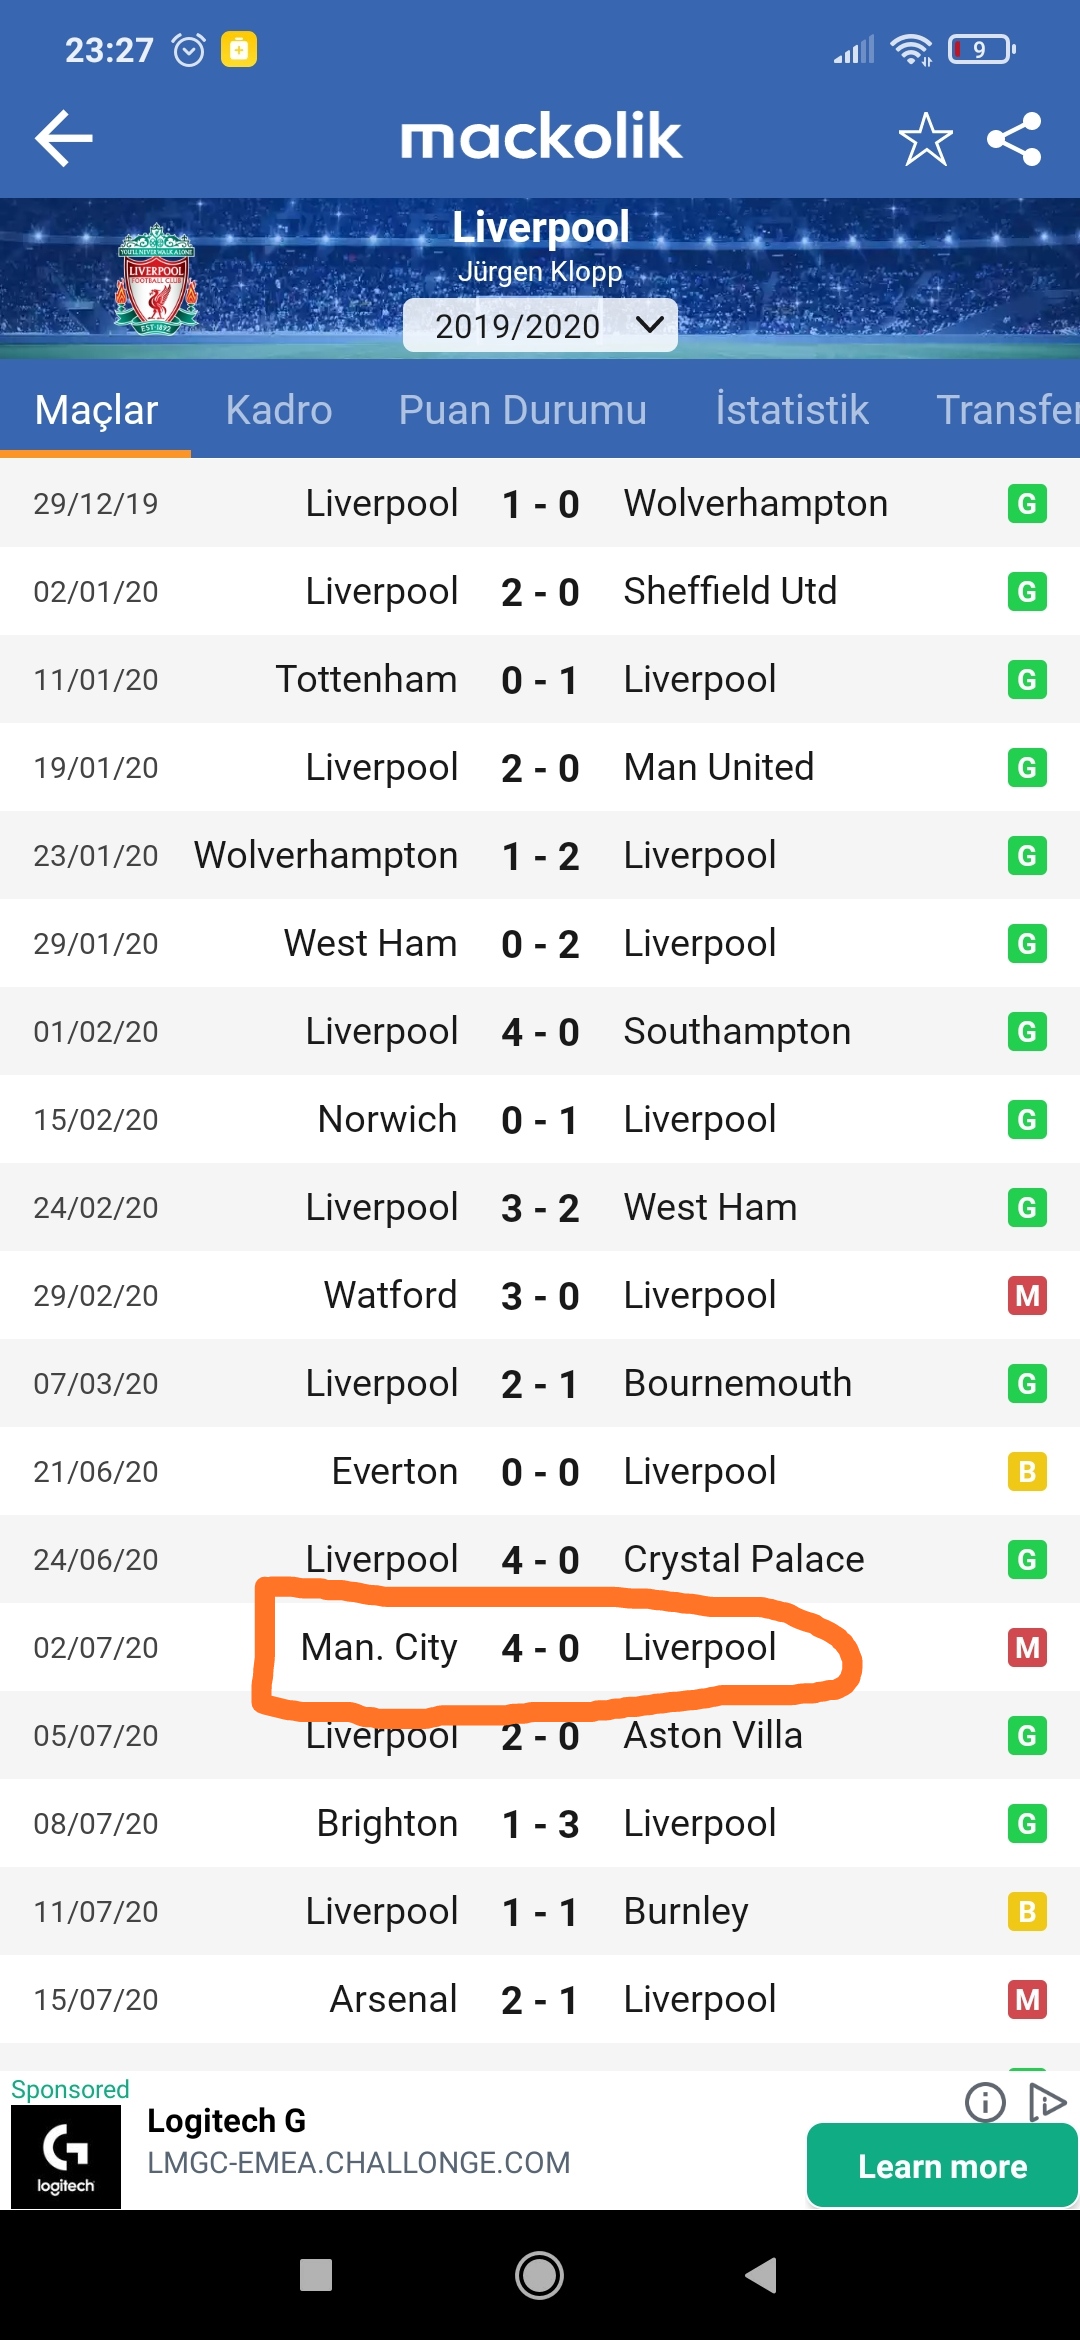Tap the yellow B badge for Everton match
The image size is (1080, 2340).
pos(1027,1472)
